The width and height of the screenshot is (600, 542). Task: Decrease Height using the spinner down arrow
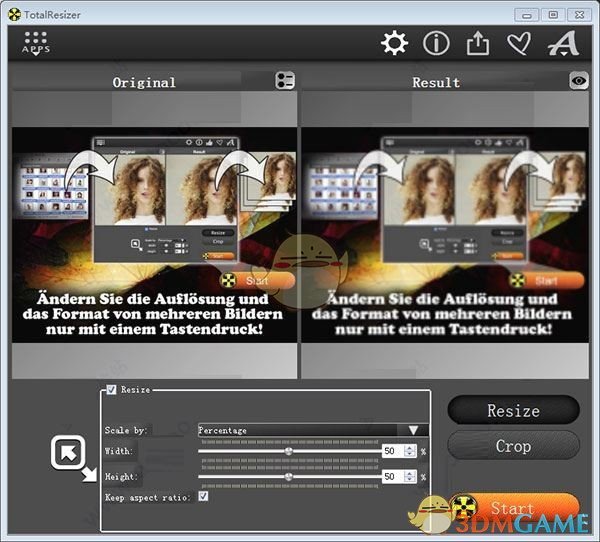point(410,480)
